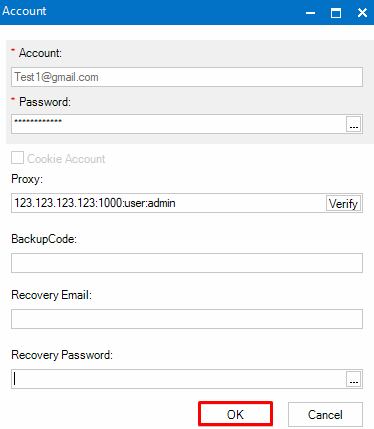Click the ellipsis button in Password field
374x429 pixels.
pyautogui.click(x=354, y=124)
